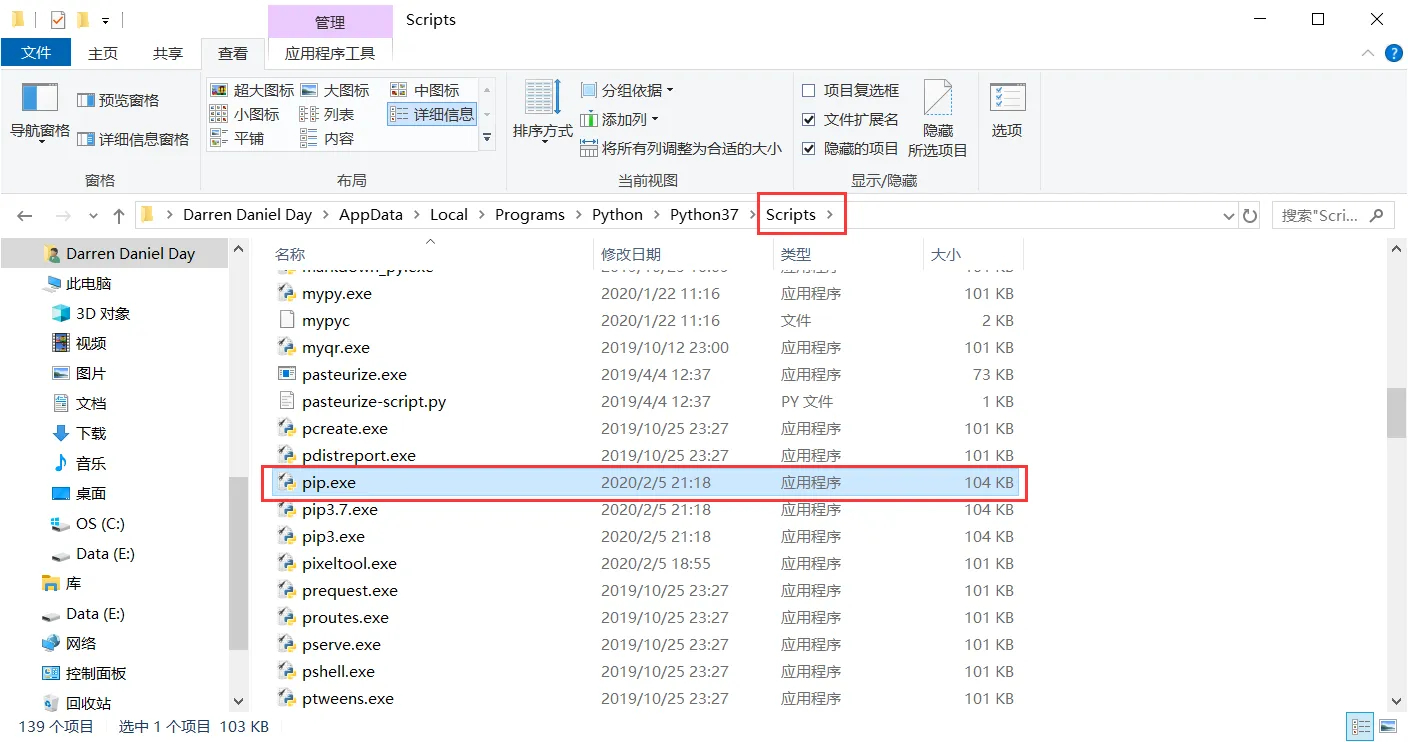Switch to large thumbnails view in status bar
The height and width of the screenshot is (742, 1408).
tap(1388, 727)
